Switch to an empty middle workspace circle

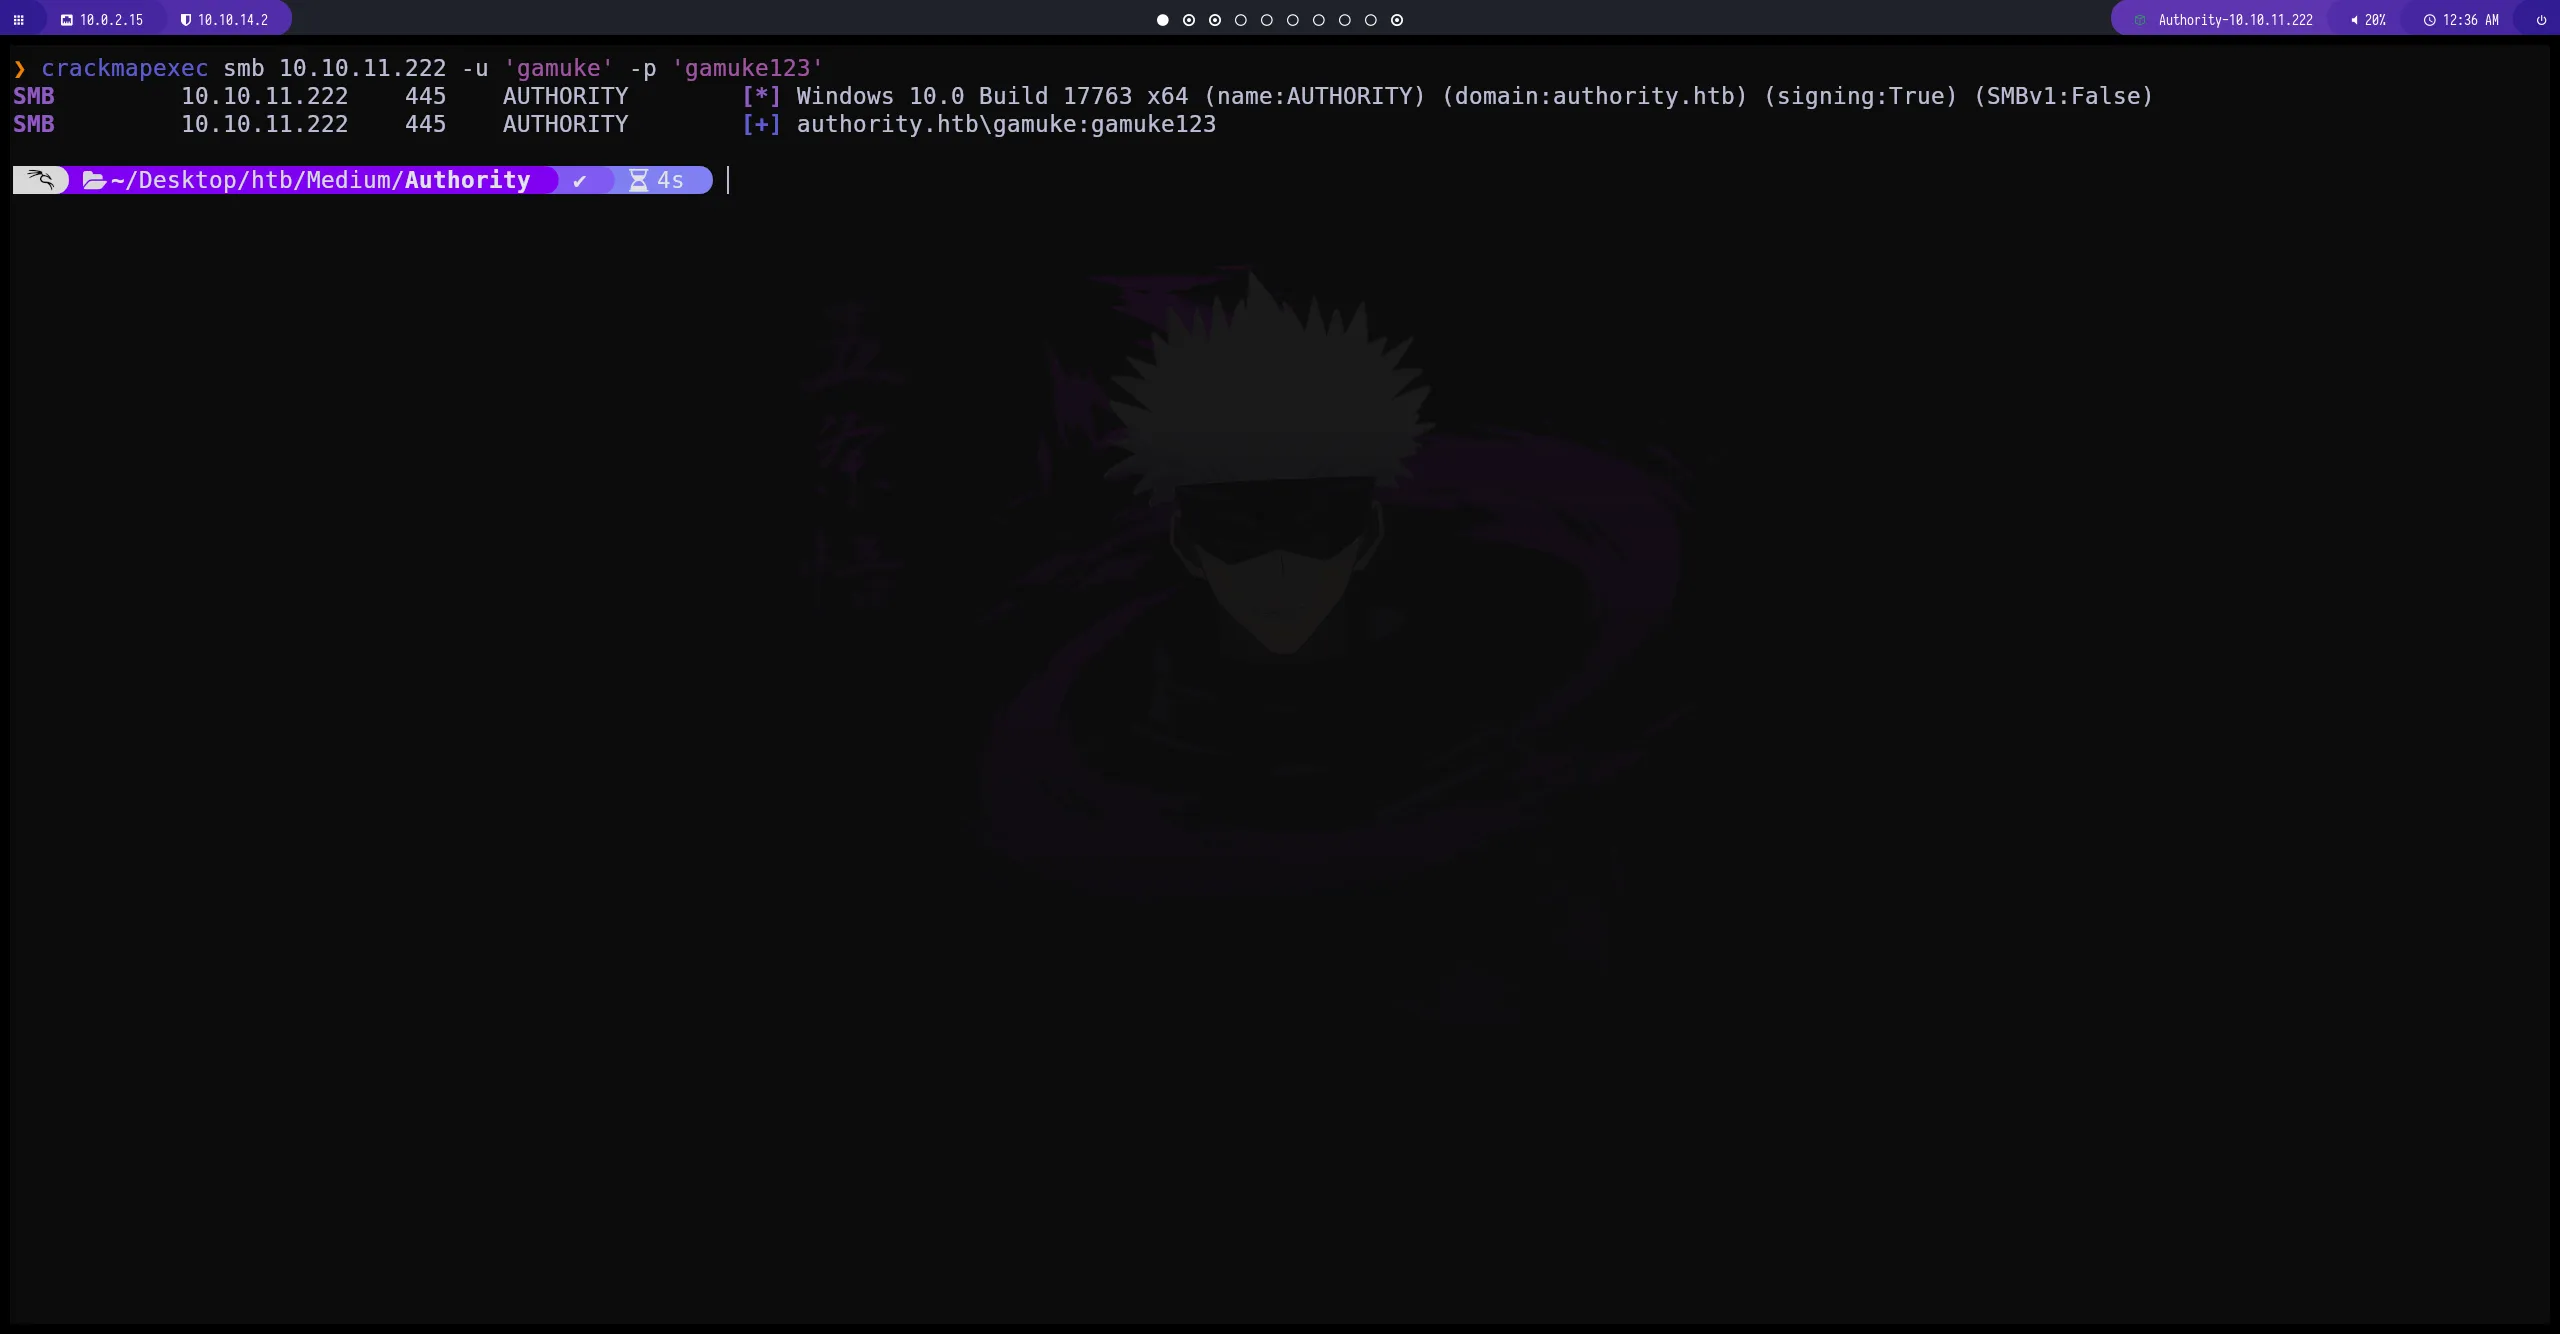1292,19
